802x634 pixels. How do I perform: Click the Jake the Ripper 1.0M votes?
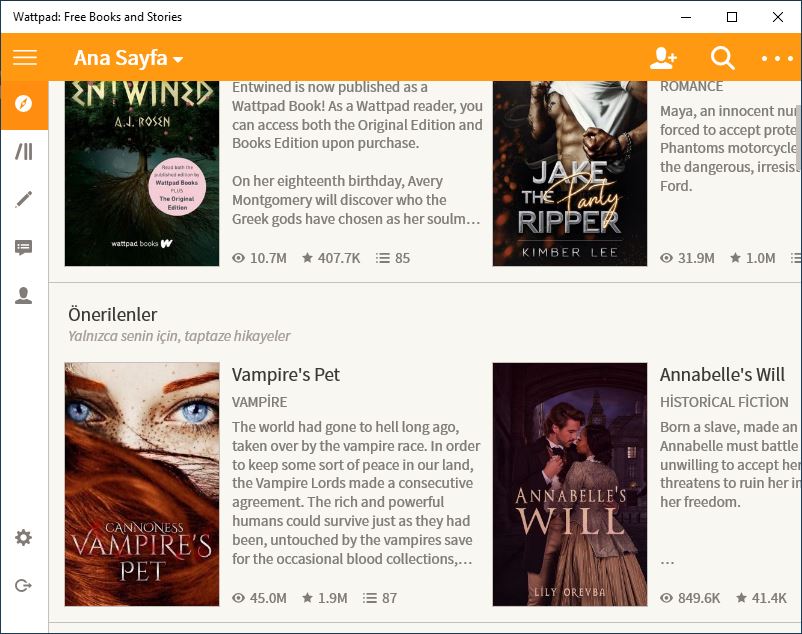pos(752,258)
